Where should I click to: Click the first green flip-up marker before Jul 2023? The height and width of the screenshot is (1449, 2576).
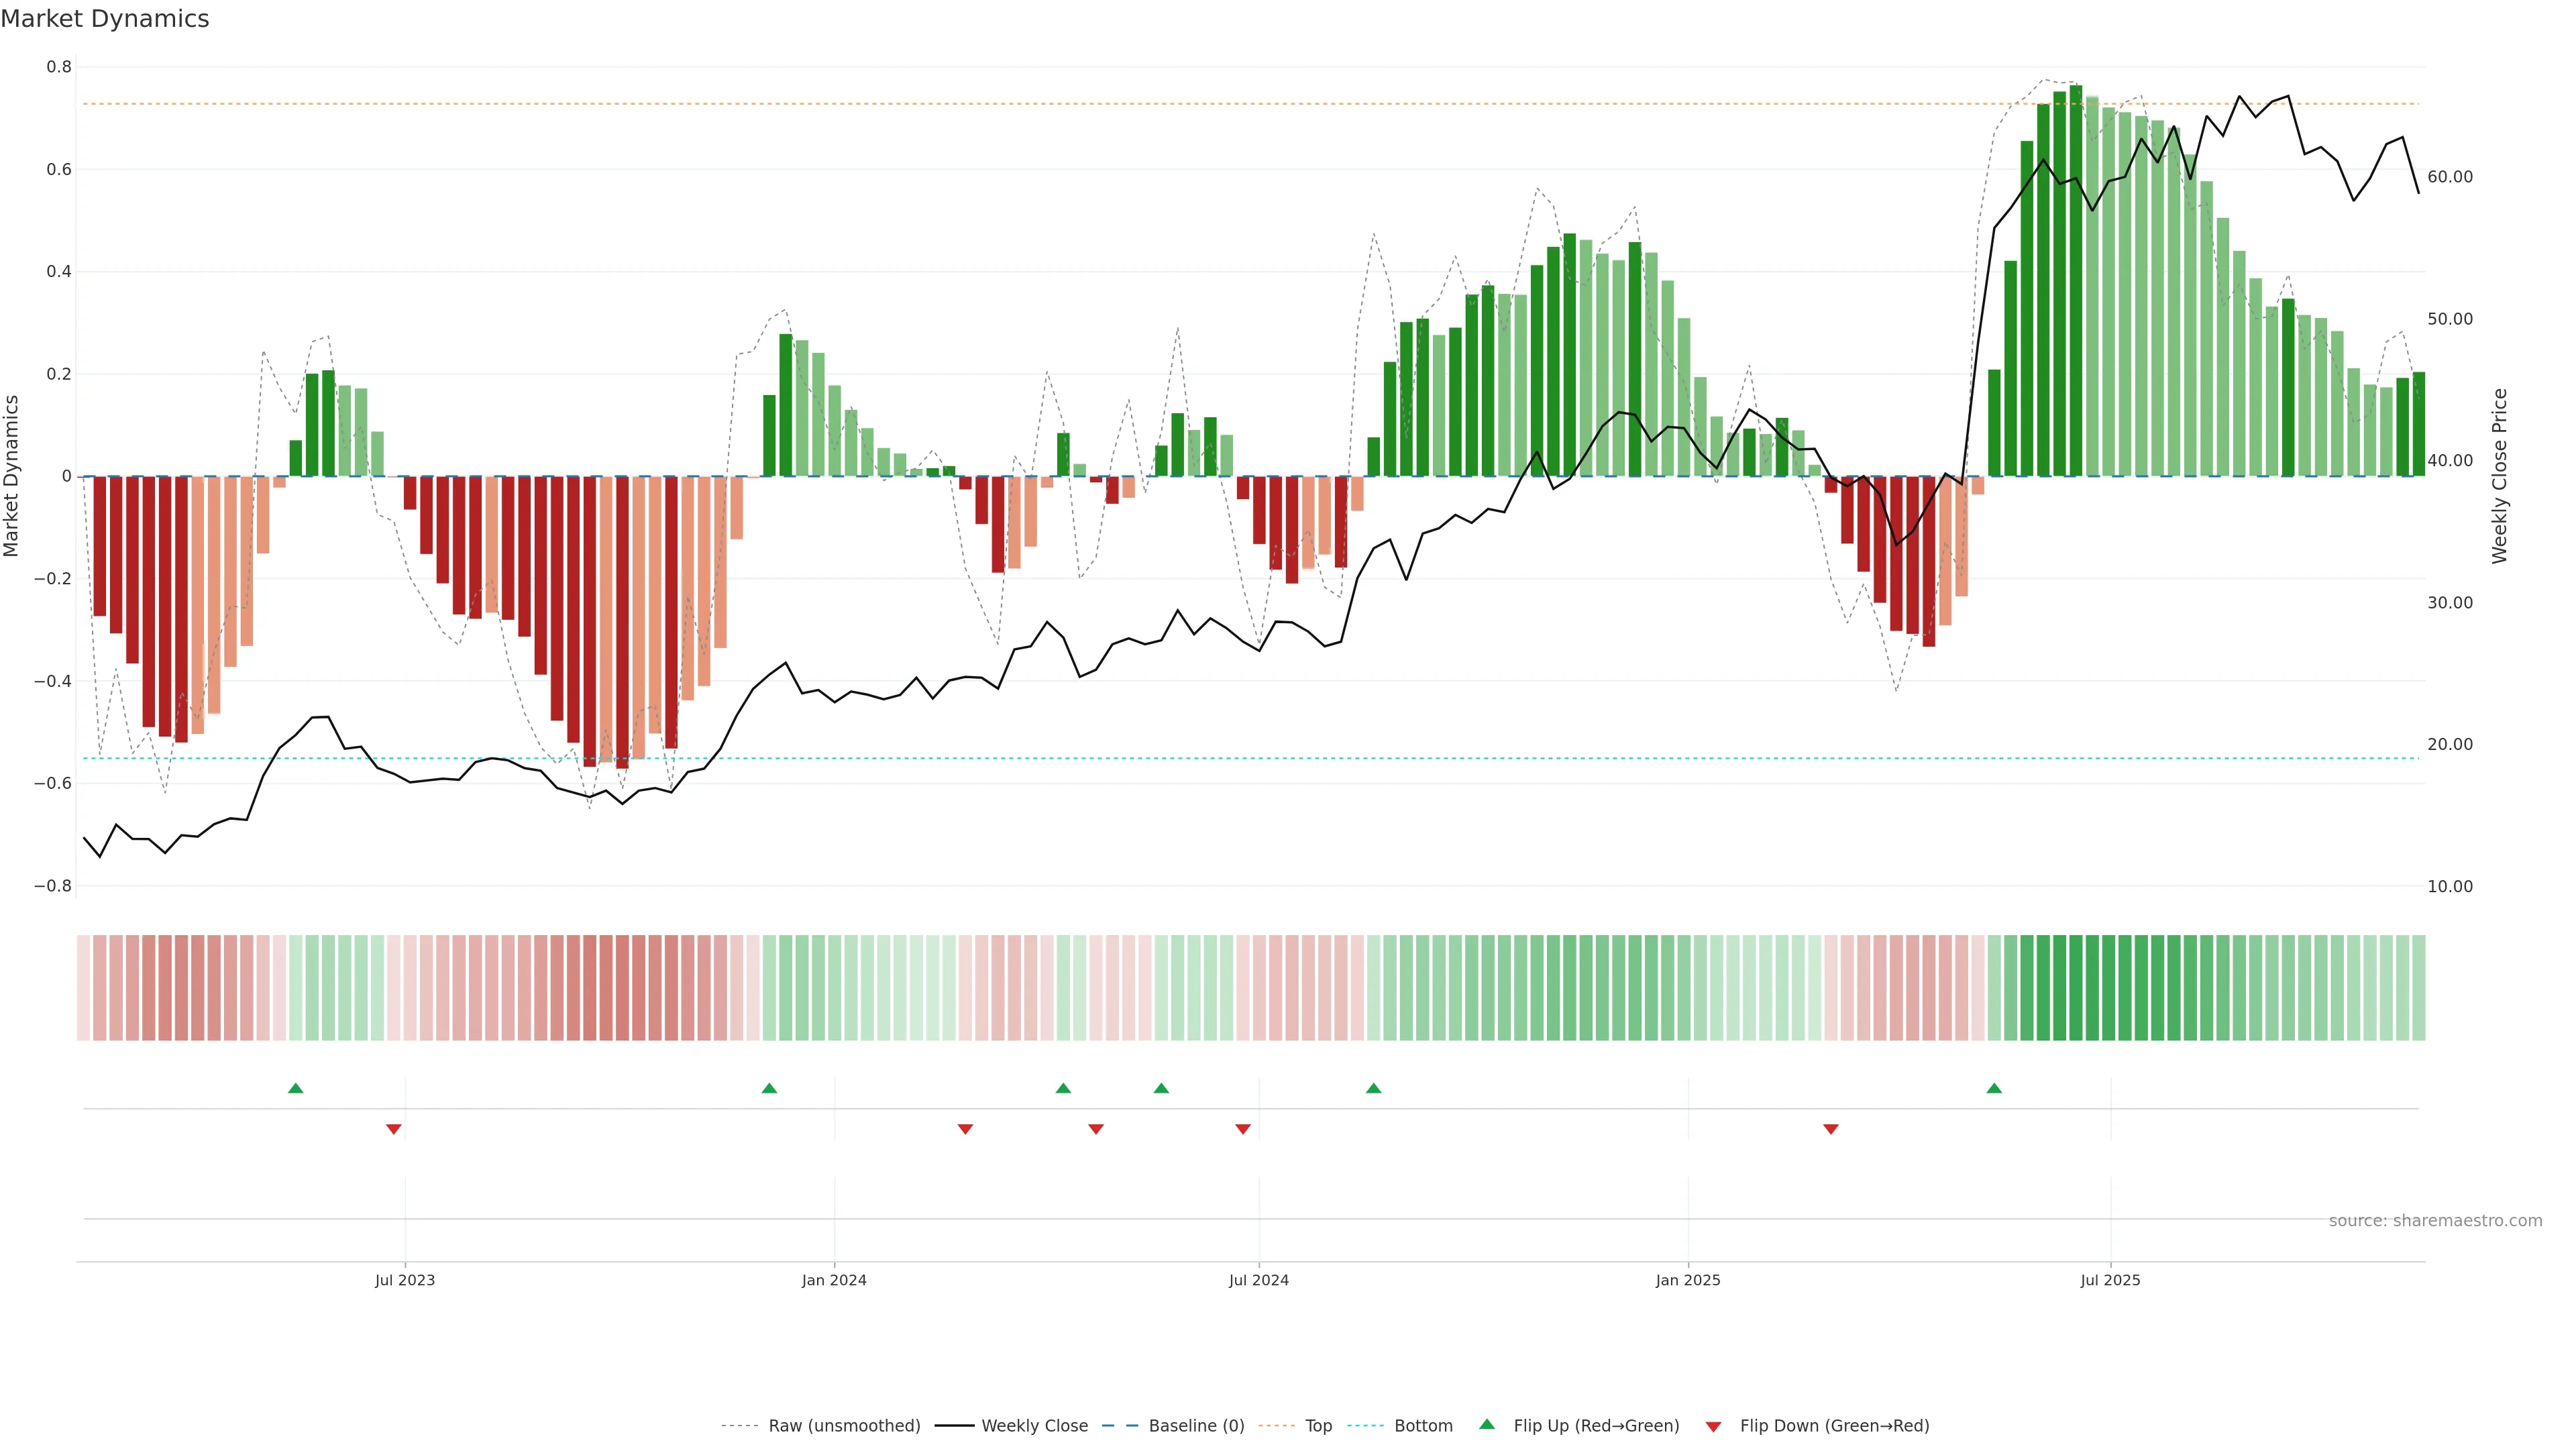pyautogui.click(x=295, y=1088)
